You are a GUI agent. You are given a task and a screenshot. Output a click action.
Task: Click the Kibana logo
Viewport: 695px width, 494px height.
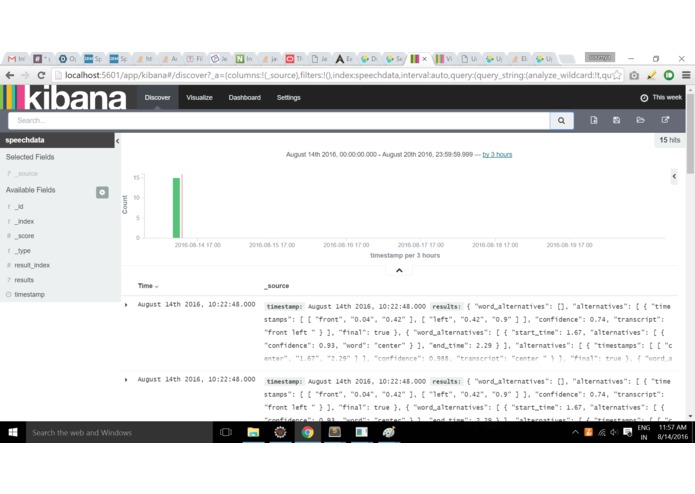64,97
